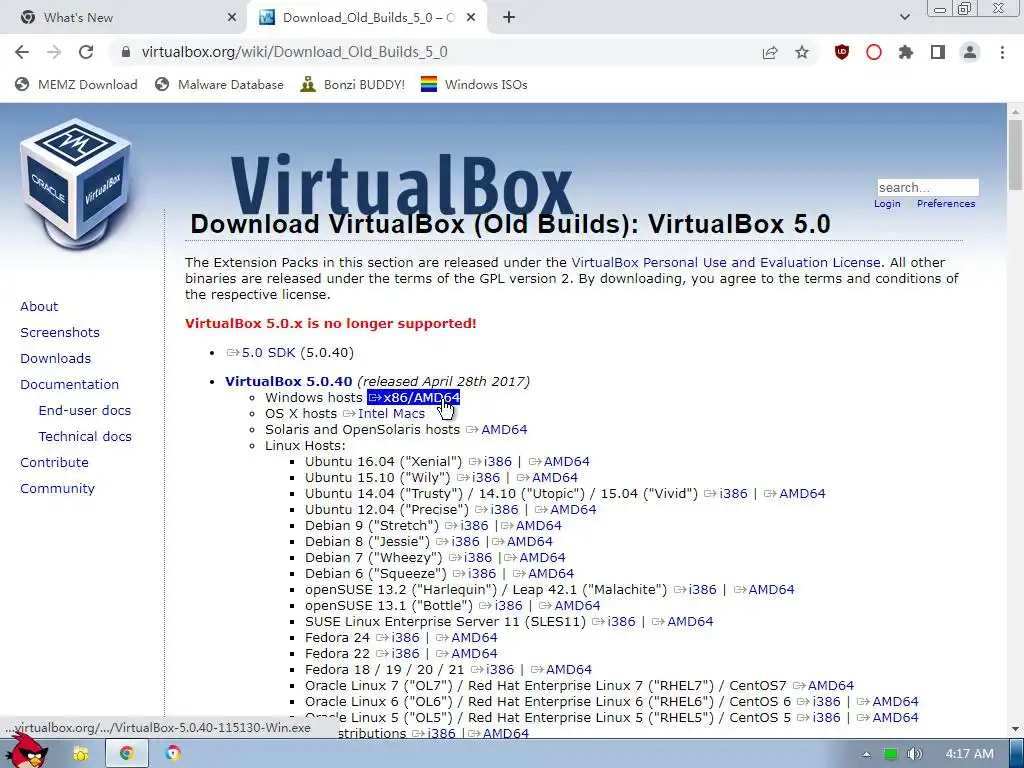Viewport: 1024px width, 768px height.
Task: Open the second Chrome taskbar icon
Action: [x=173, y=754]
